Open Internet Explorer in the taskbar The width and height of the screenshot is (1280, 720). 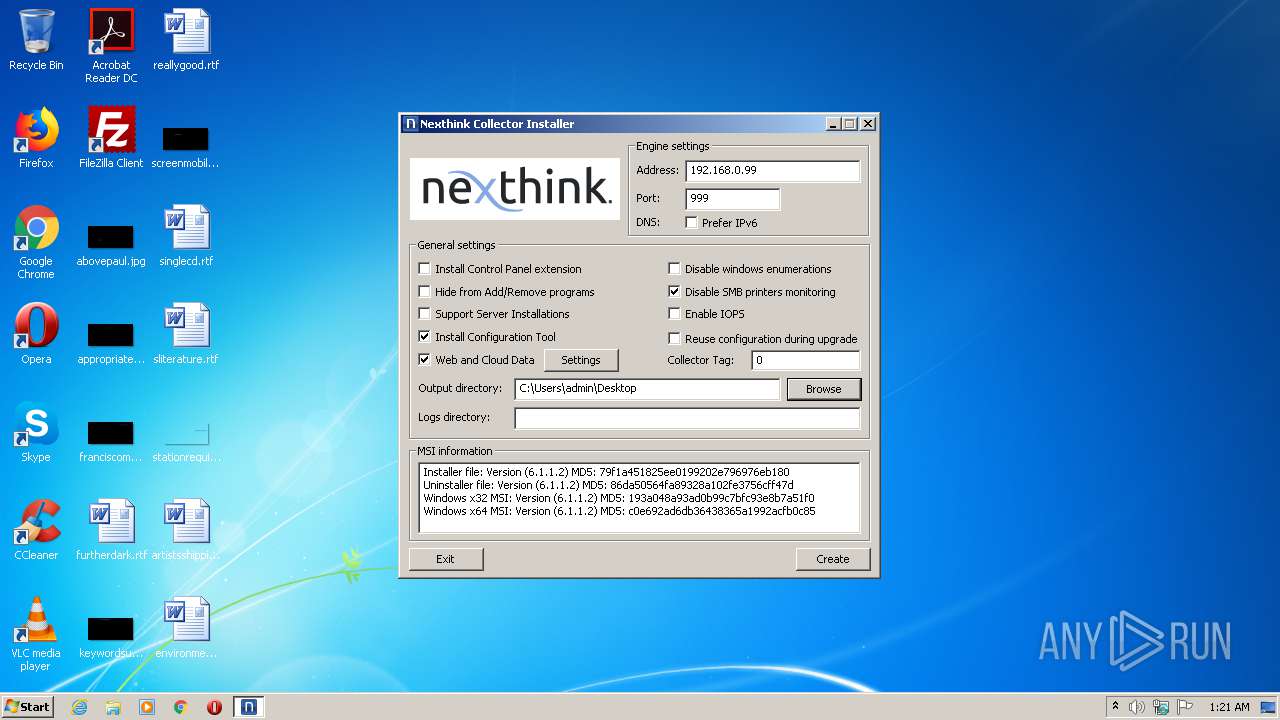pyautogui.click(x=79, y=707)
